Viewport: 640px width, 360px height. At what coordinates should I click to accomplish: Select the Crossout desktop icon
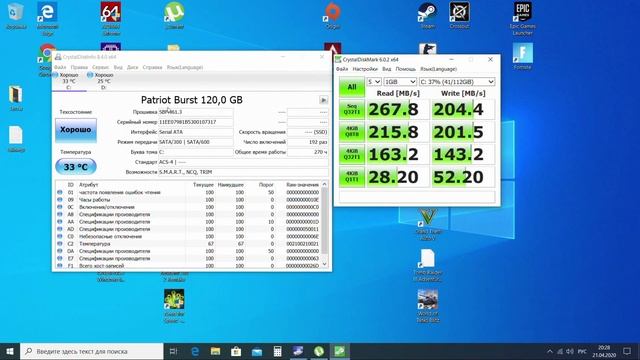coord(459,16)
